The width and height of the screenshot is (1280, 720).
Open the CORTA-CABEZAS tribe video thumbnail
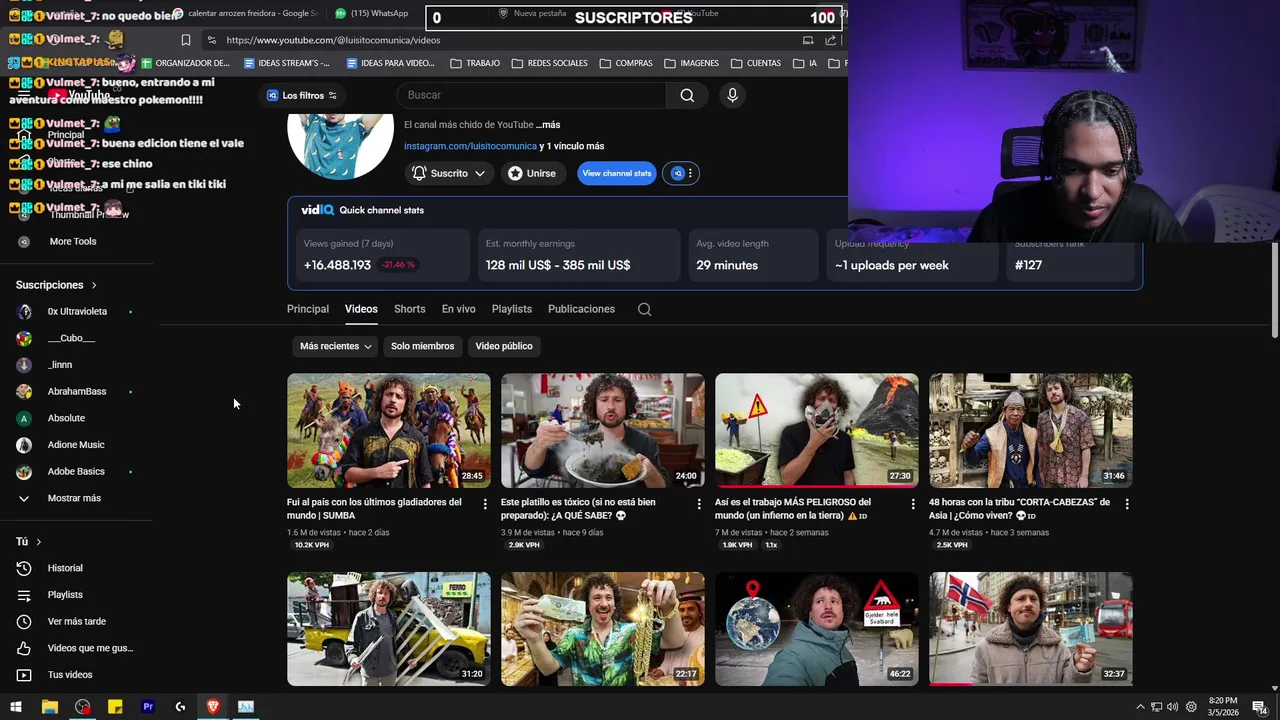point(1031,430)
